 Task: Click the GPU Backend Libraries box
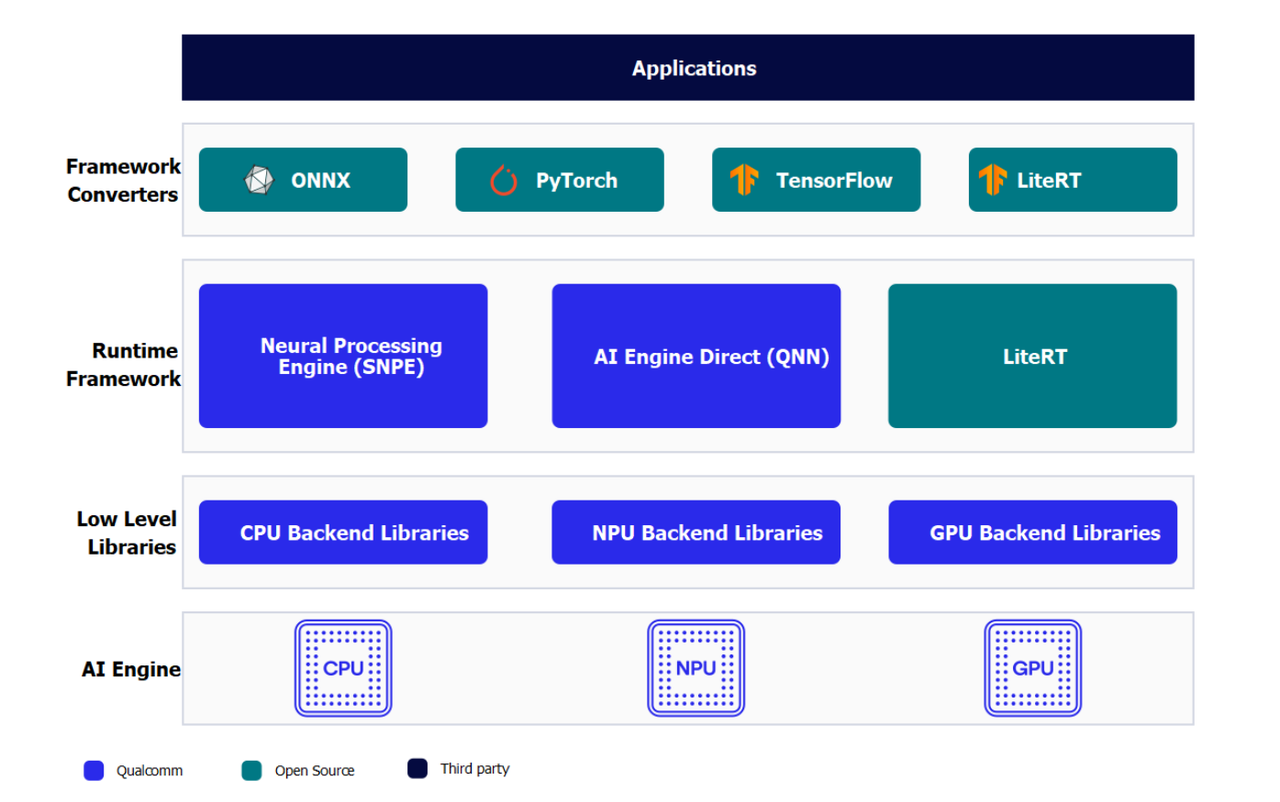click(x=1032, y=532)
